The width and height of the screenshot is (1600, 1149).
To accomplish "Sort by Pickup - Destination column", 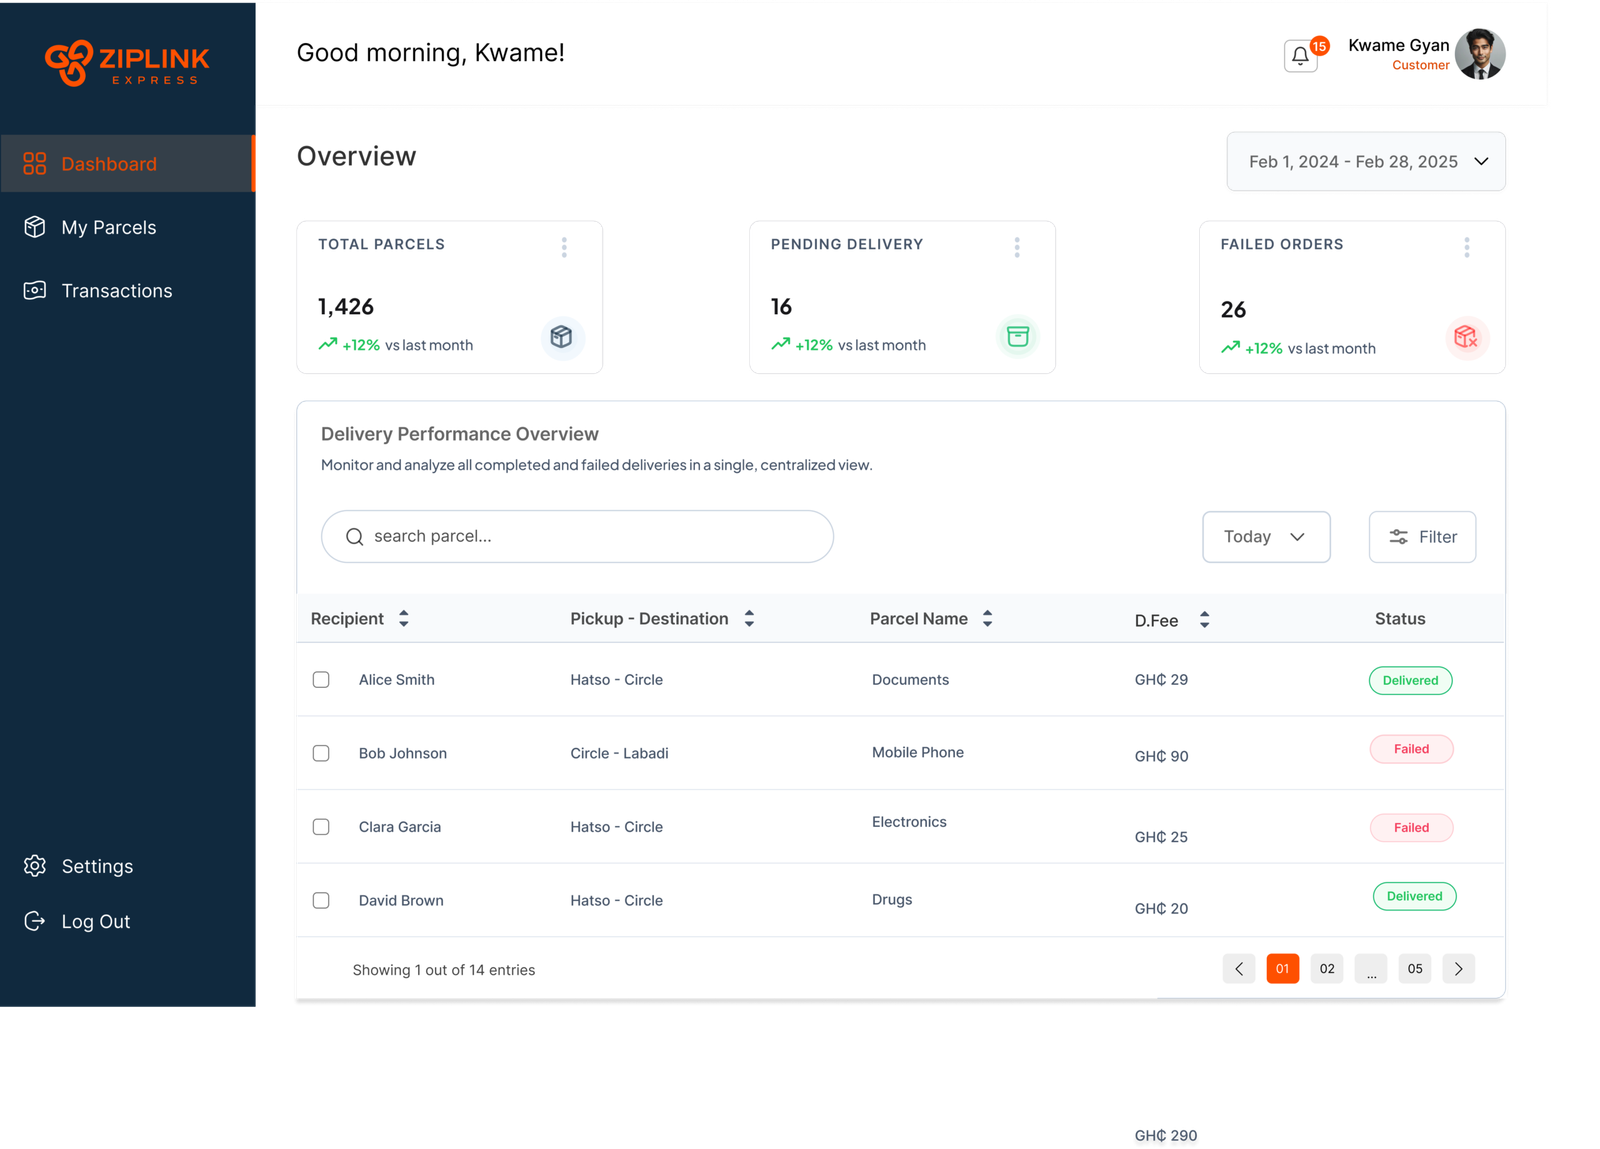I will (x=749, y=619).
